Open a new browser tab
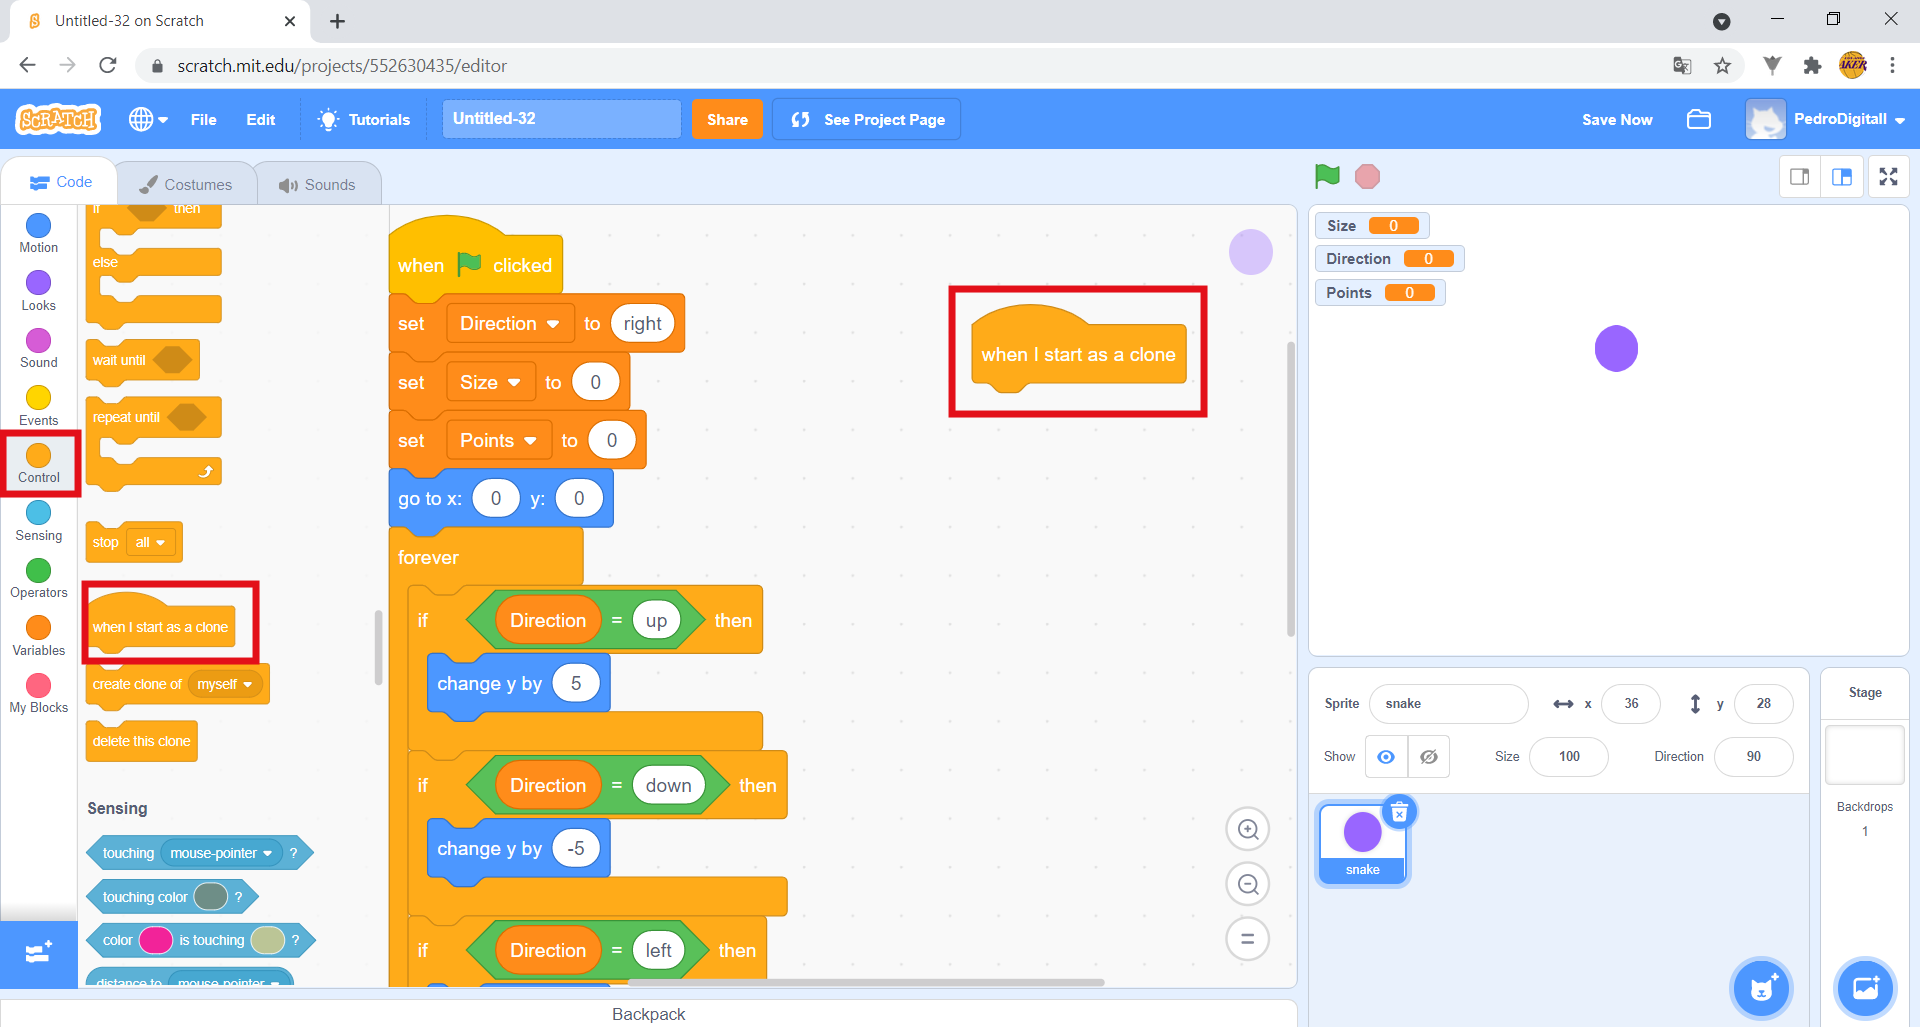 tap(337, 21)
